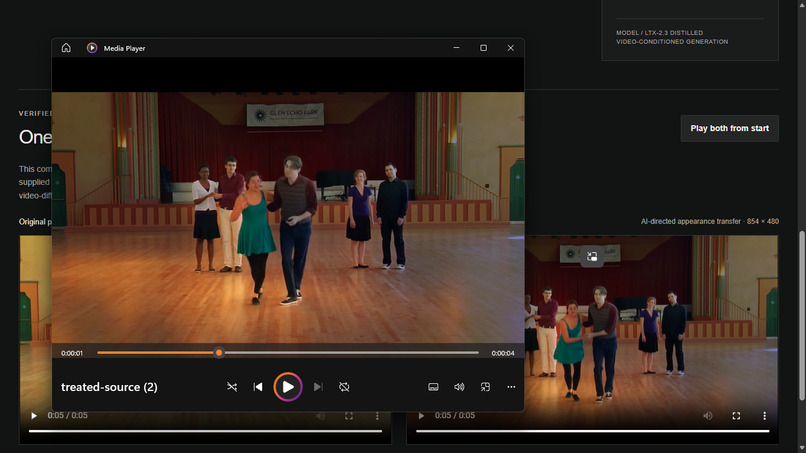This screenshot has height=453, width=806.
Task: Click MODEL / LTX-2.3 DISTILLED text
Action: [x=660, y=32]
